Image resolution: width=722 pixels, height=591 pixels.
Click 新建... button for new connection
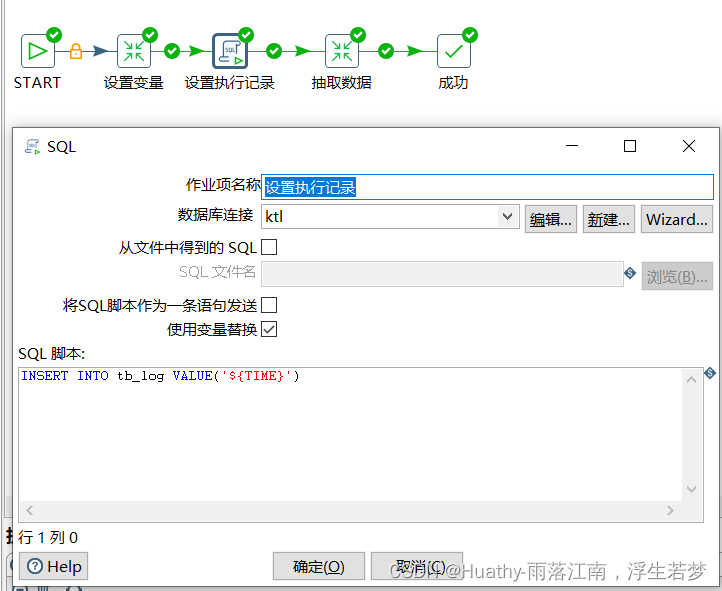[609, 219]
